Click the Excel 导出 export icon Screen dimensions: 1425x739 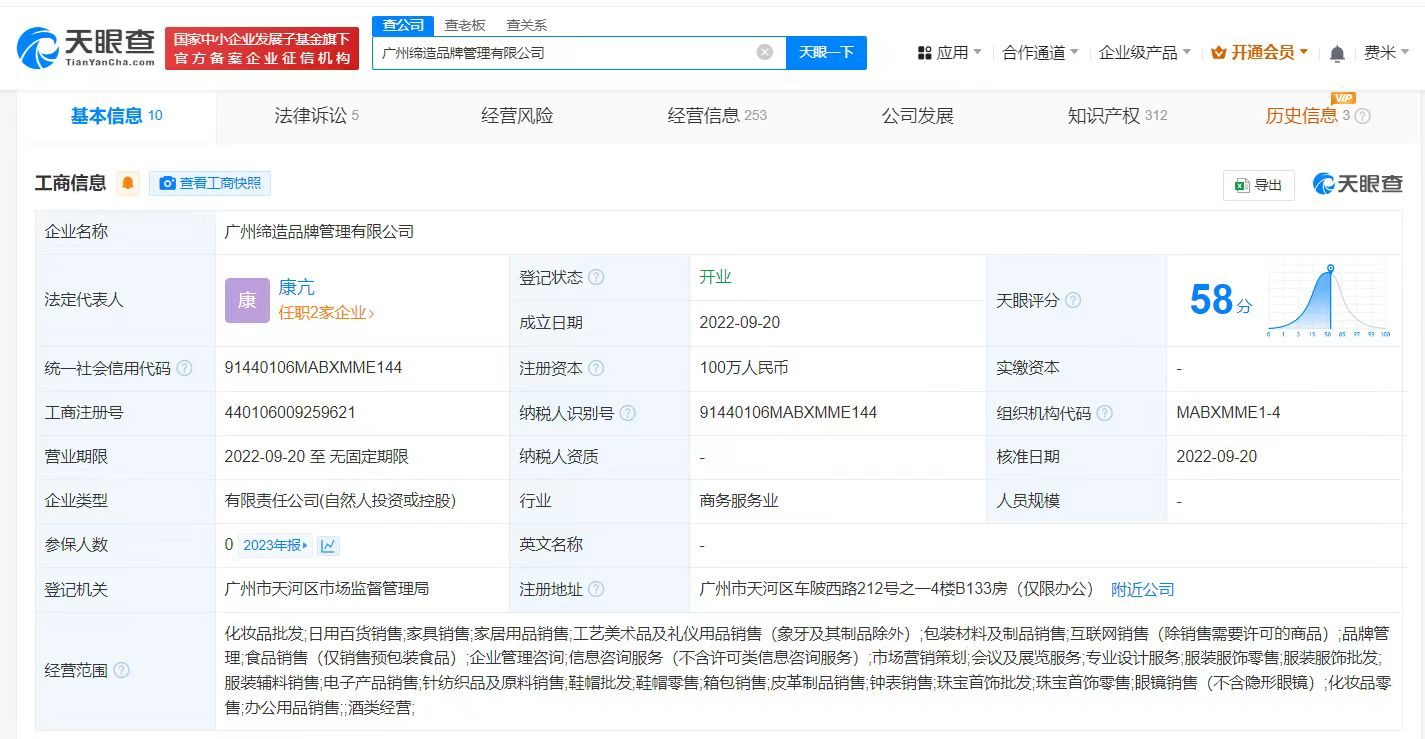[x=1242, y=184]
